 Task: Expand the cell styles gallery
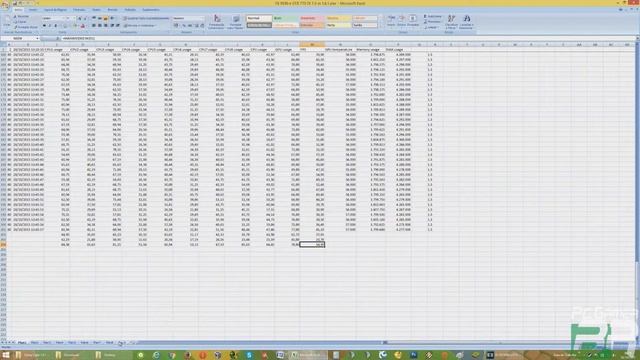(x=382, y=27)
